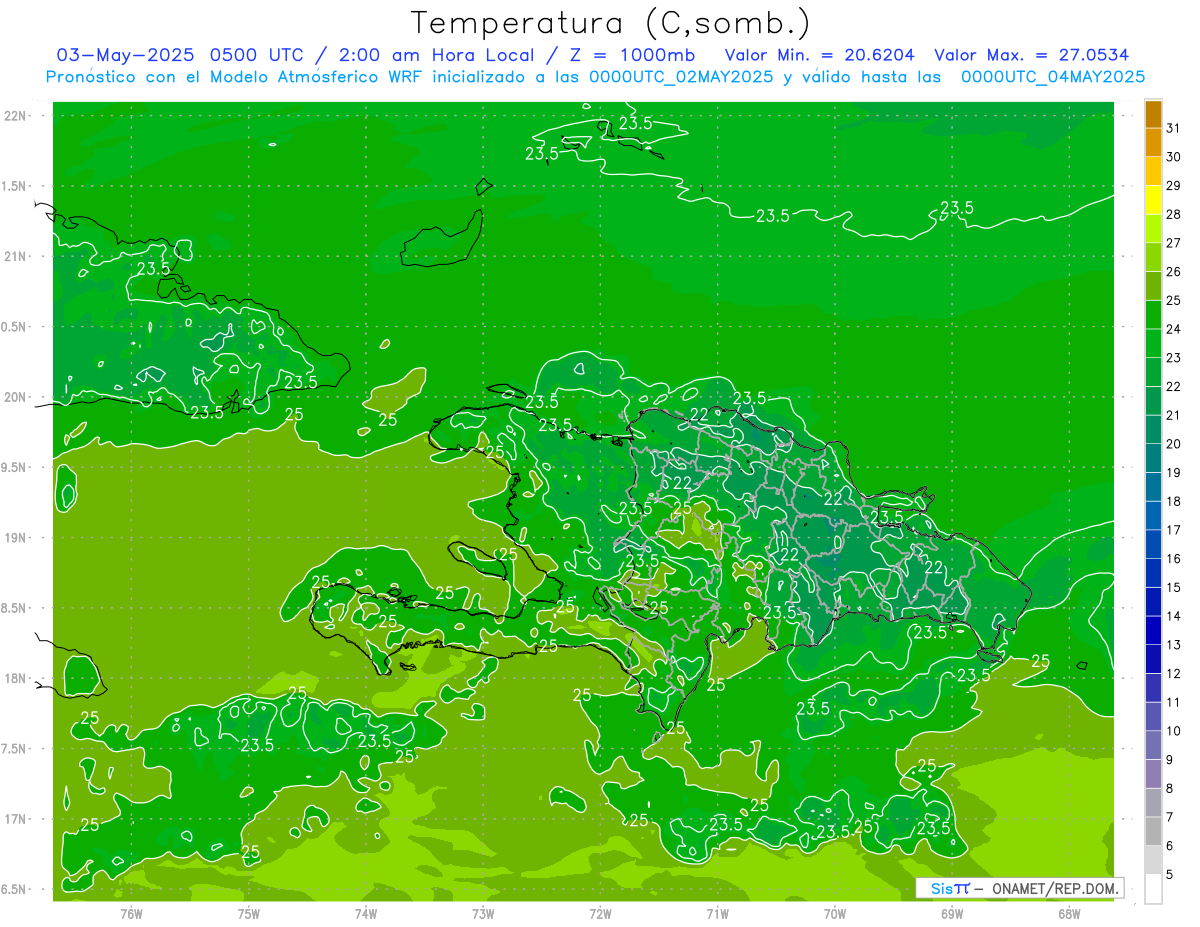Click the 'Pronóstico con el Modelo Atmosferico WRF' line
The image size is (1200, 927).
coord(235,77)
